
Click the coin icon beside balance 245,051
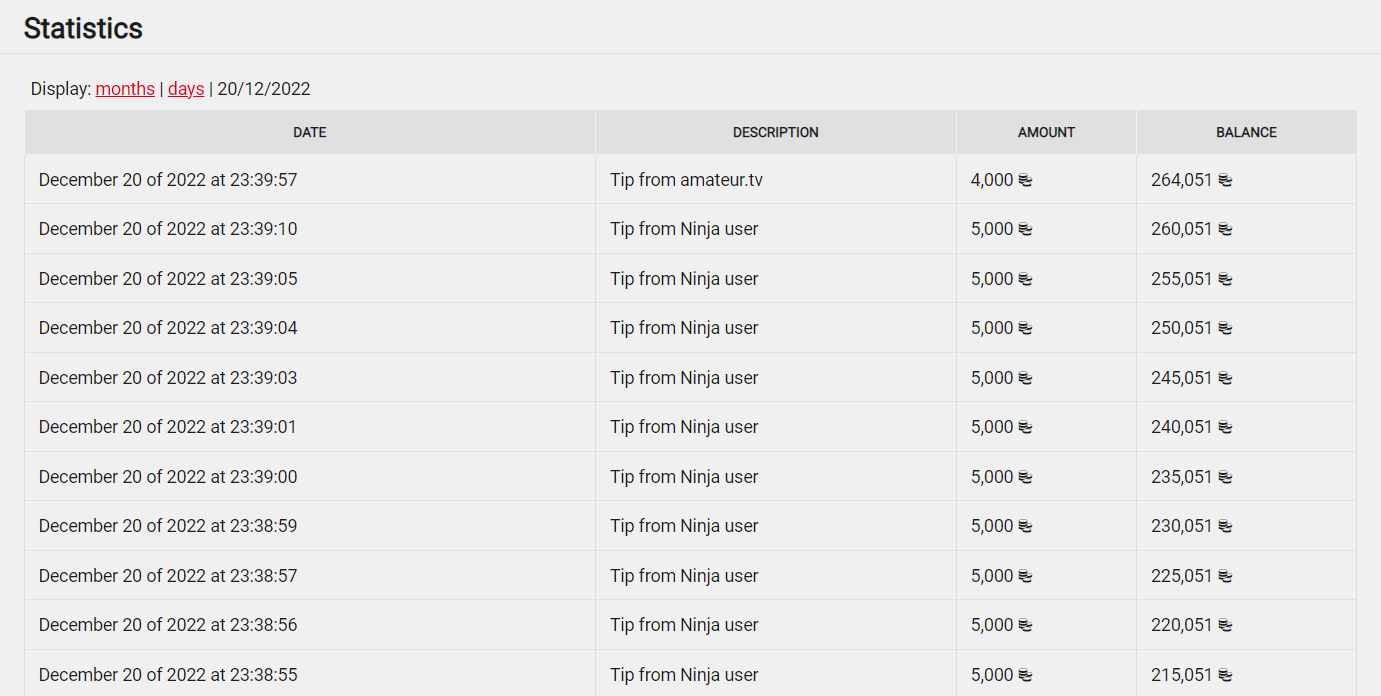coord(1225,379)
